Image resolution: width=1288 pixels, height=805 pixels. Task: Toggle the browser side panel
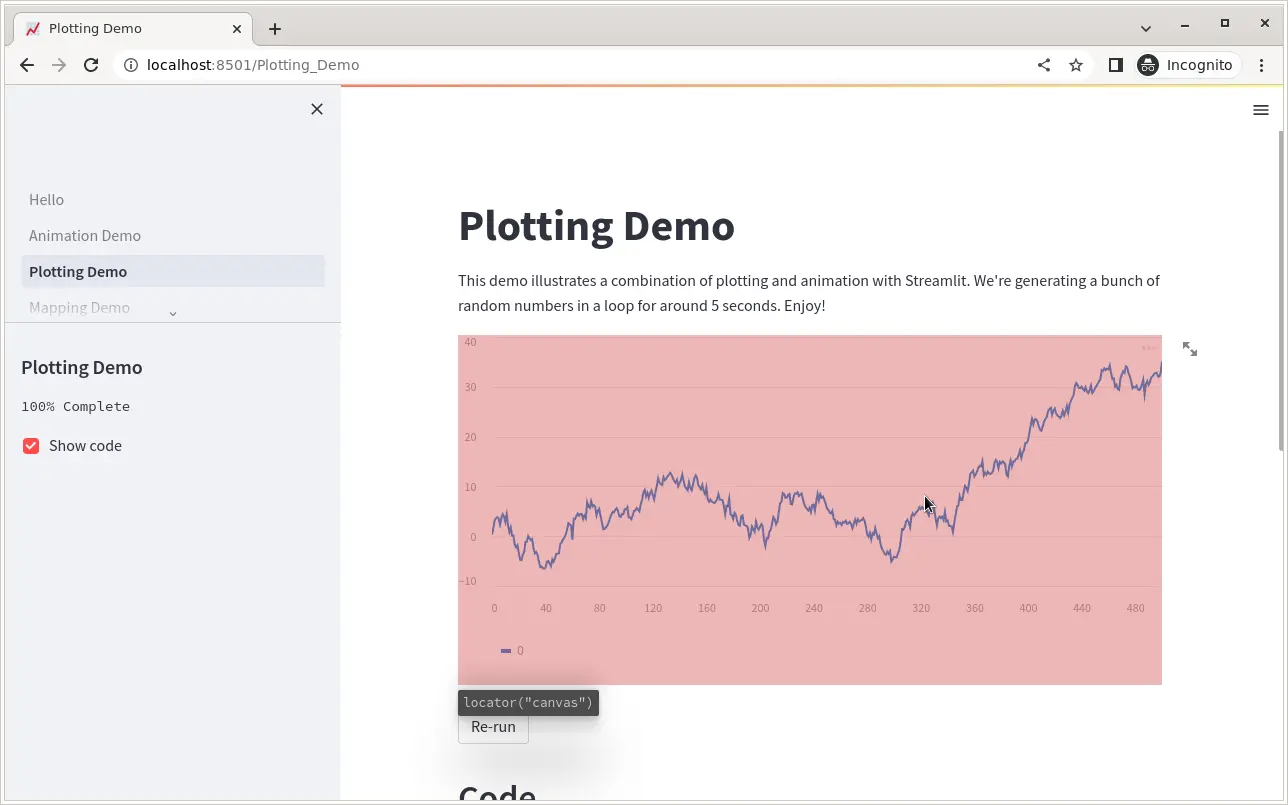tap(1116, 65)
